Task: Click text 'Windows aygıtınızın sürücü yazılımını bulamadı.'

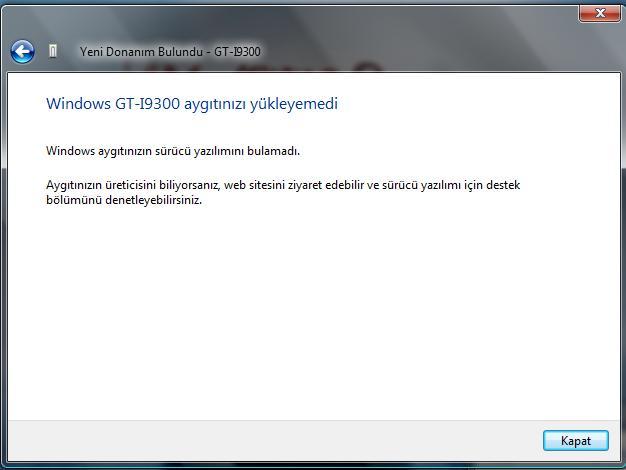Action: coord(173,151)
